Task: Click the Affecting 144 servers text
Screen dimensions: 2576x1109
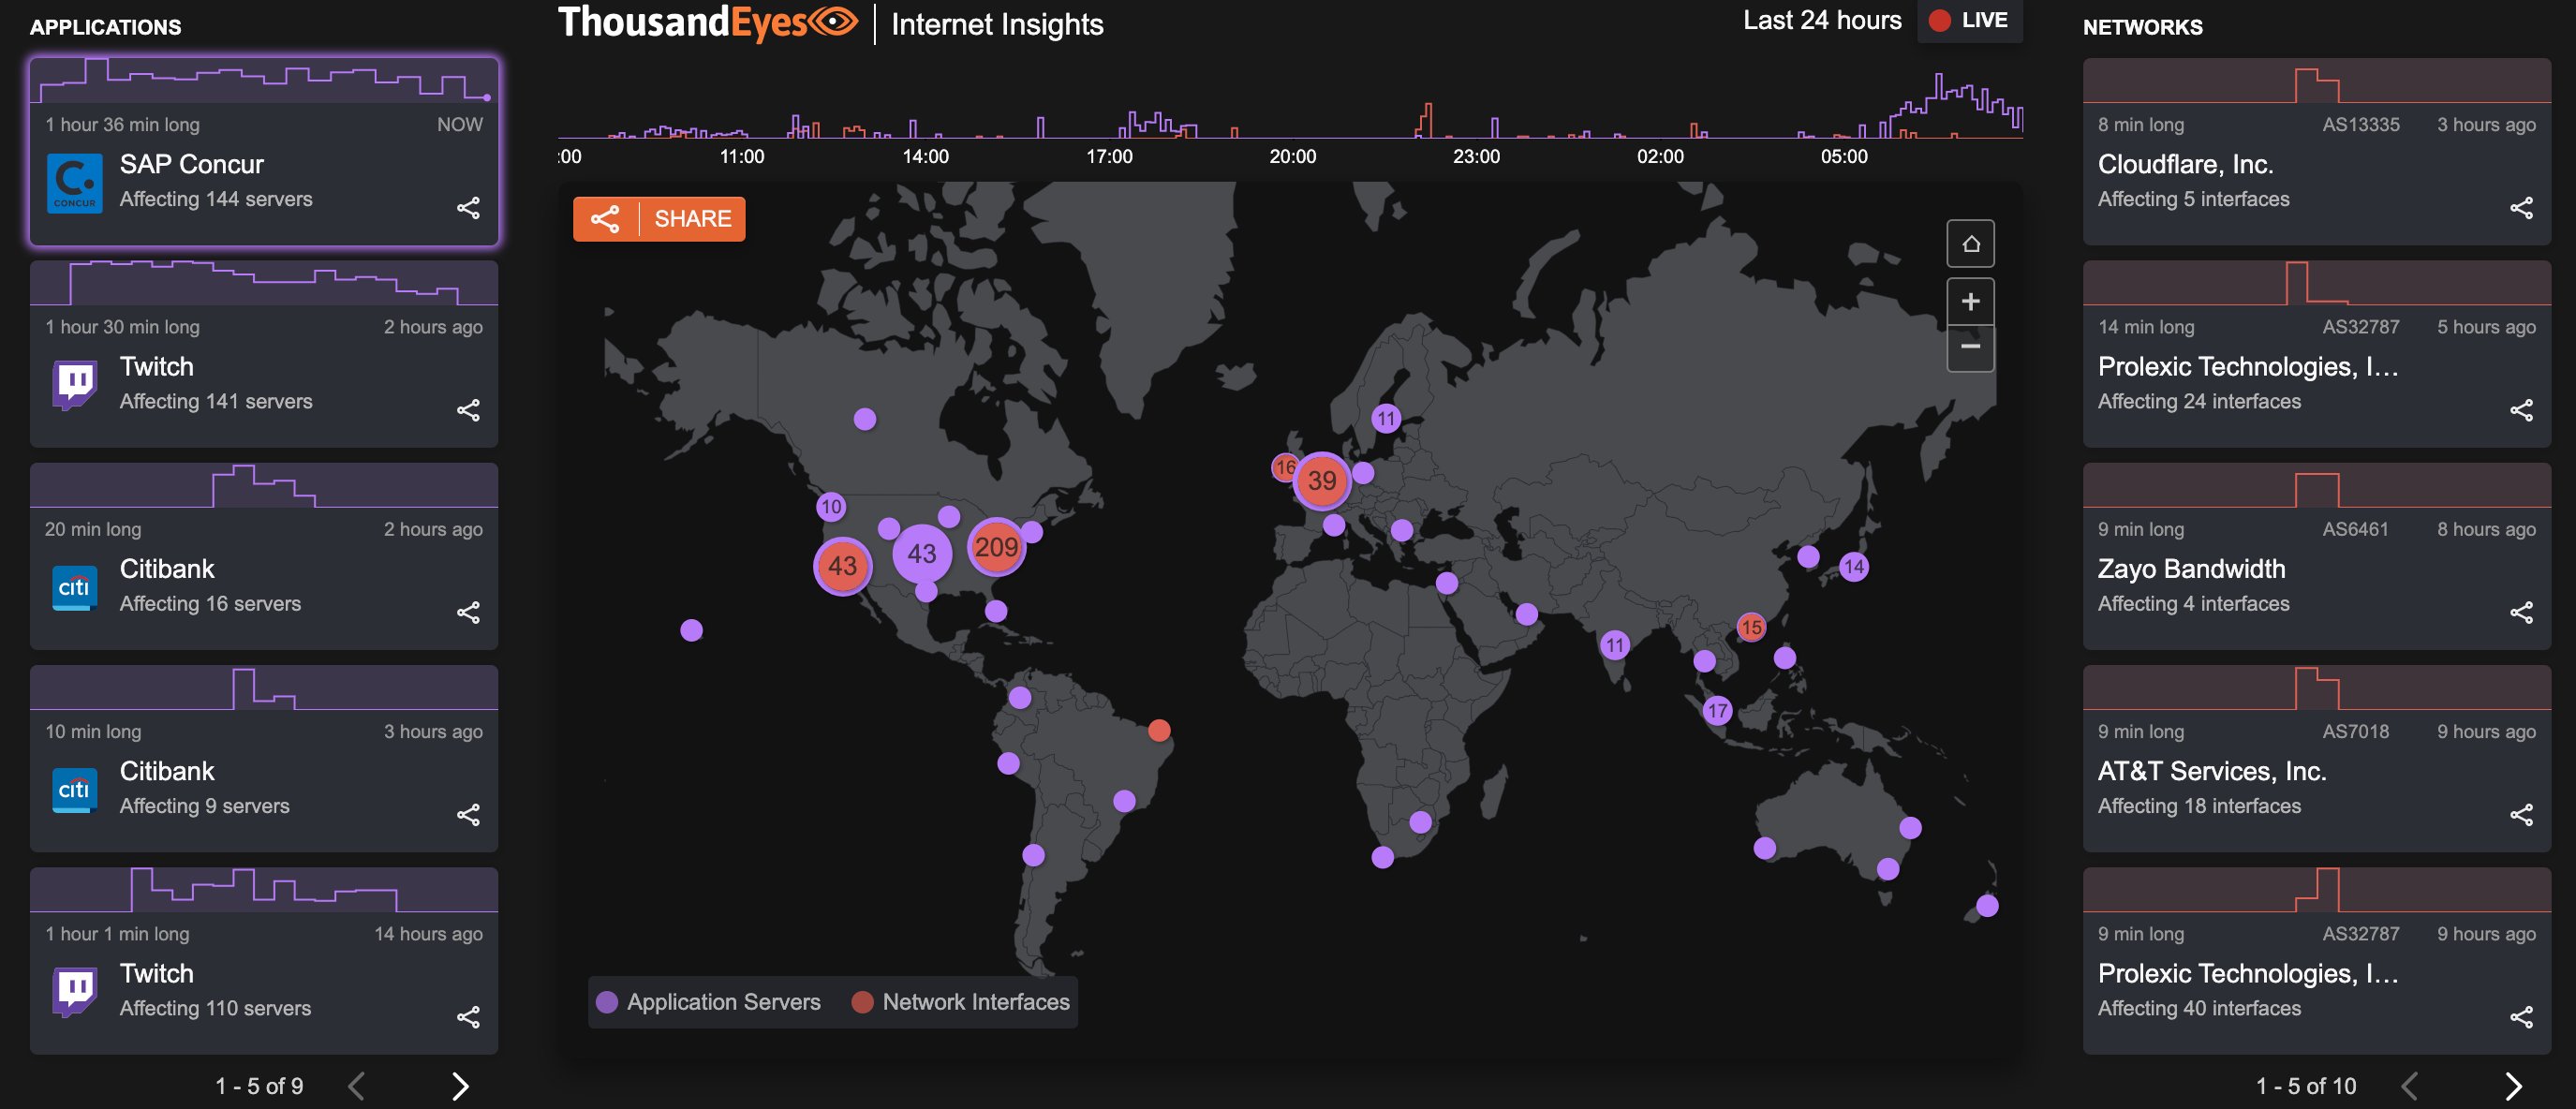Action: [x=216, y=199]
